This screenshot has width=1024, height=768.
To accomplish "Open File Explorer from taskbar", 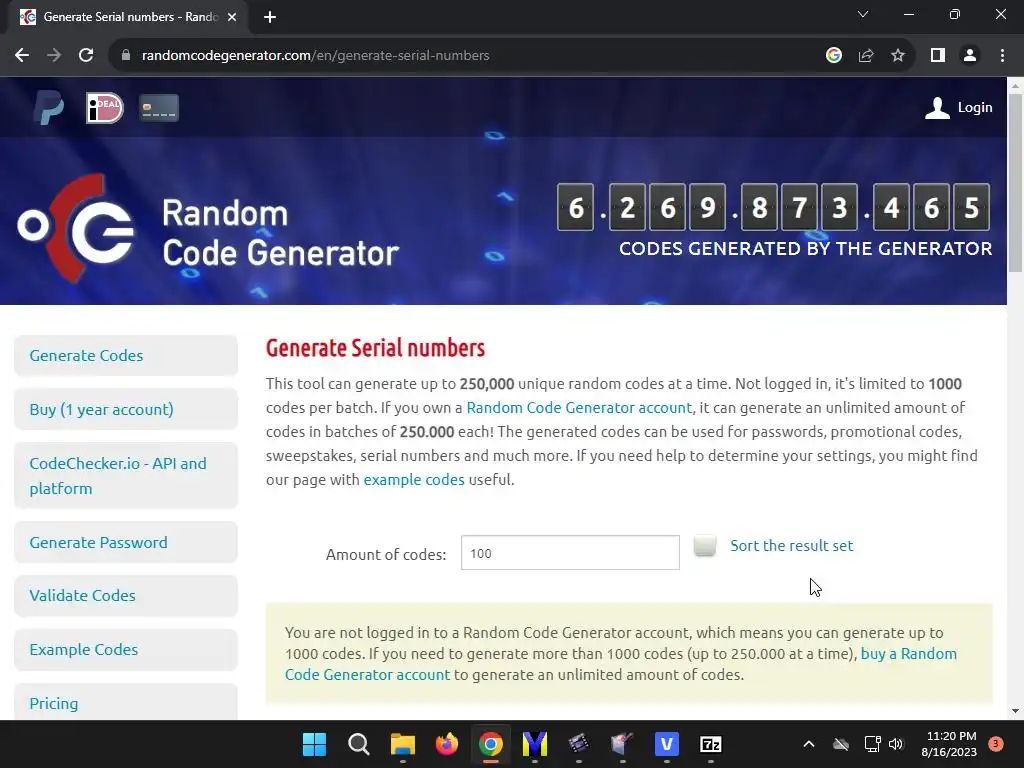I will point(403,744).
